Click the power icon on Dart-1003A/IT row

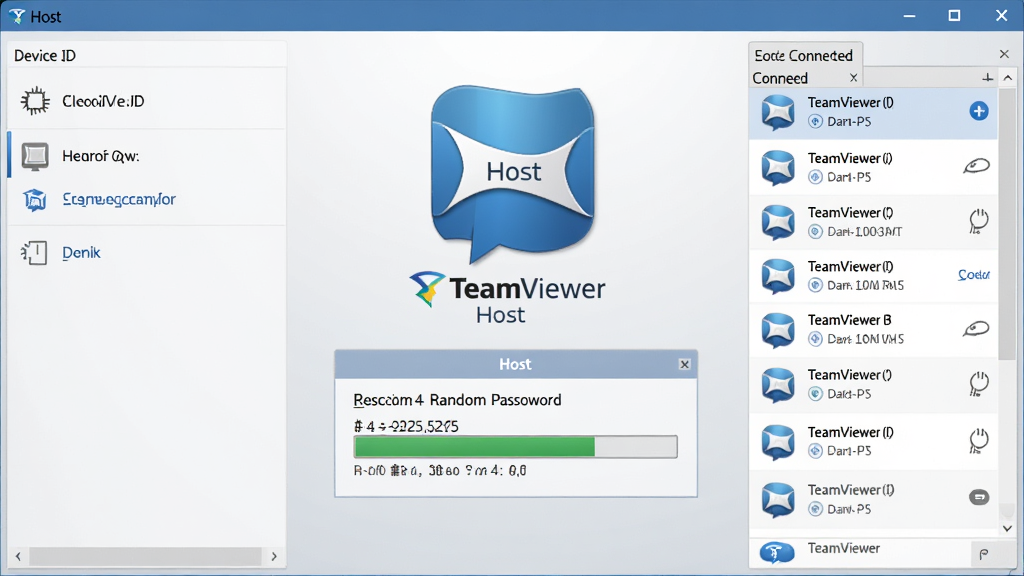click(978, 221)
